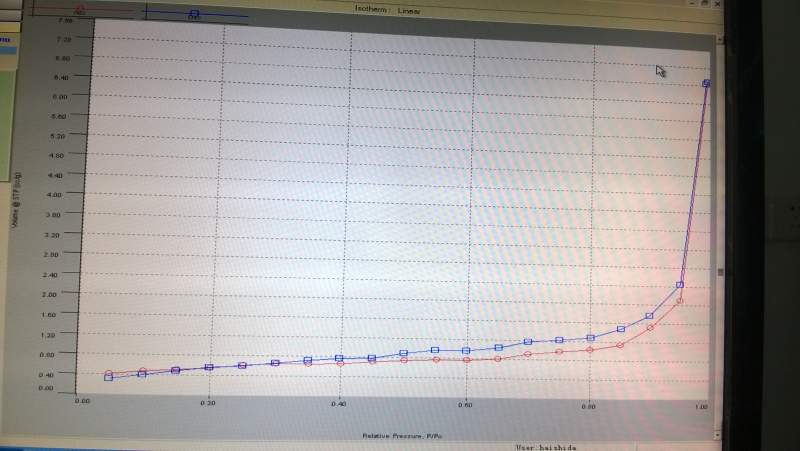Click the x-axis tick label "0.60"
This screenshot has width=800, height=451.
465,405
